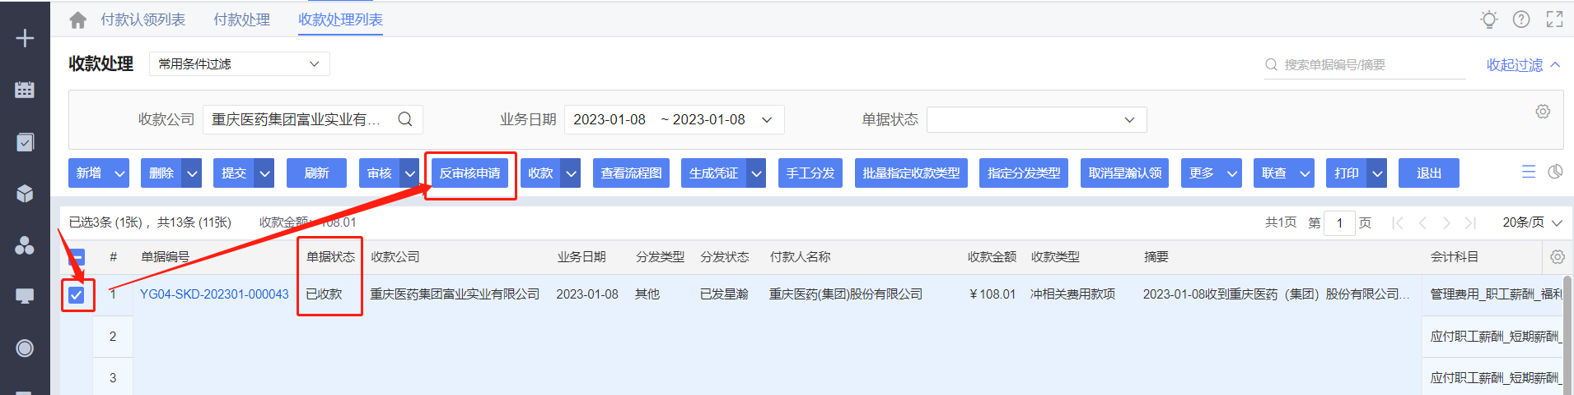Click the 取消星瀚认领 button
The width and height of the screenshot is (1574, 395).
point(1125,173)
